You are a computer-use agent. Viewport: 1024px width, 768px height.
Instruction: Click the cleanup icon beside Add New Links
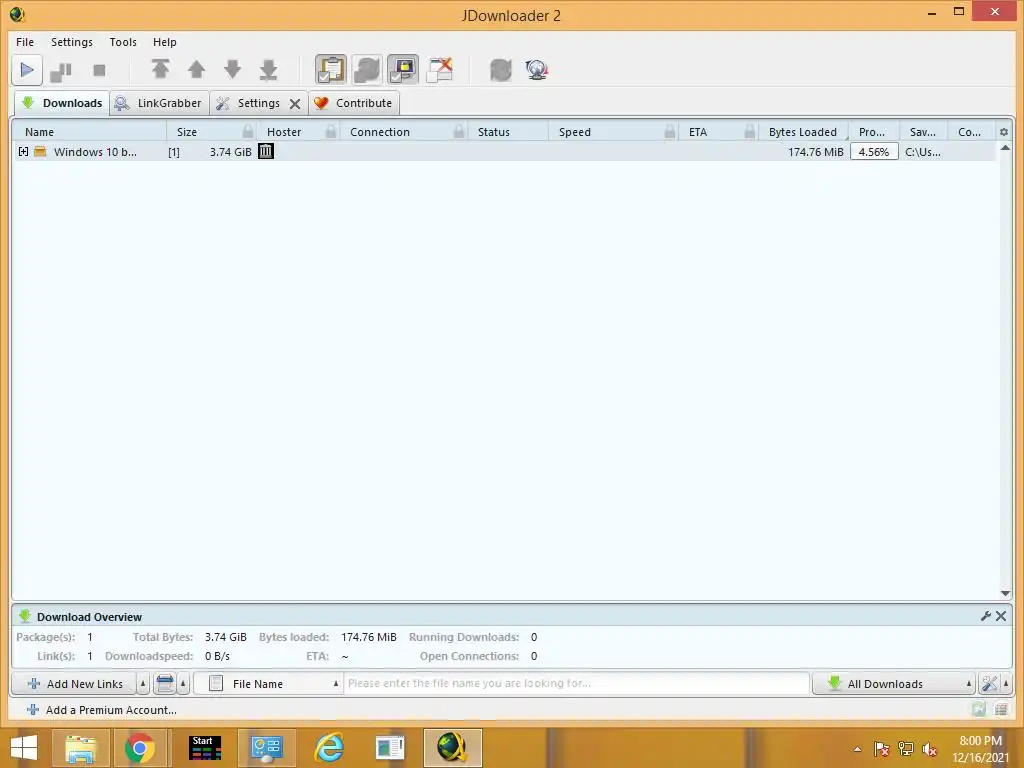165,684
